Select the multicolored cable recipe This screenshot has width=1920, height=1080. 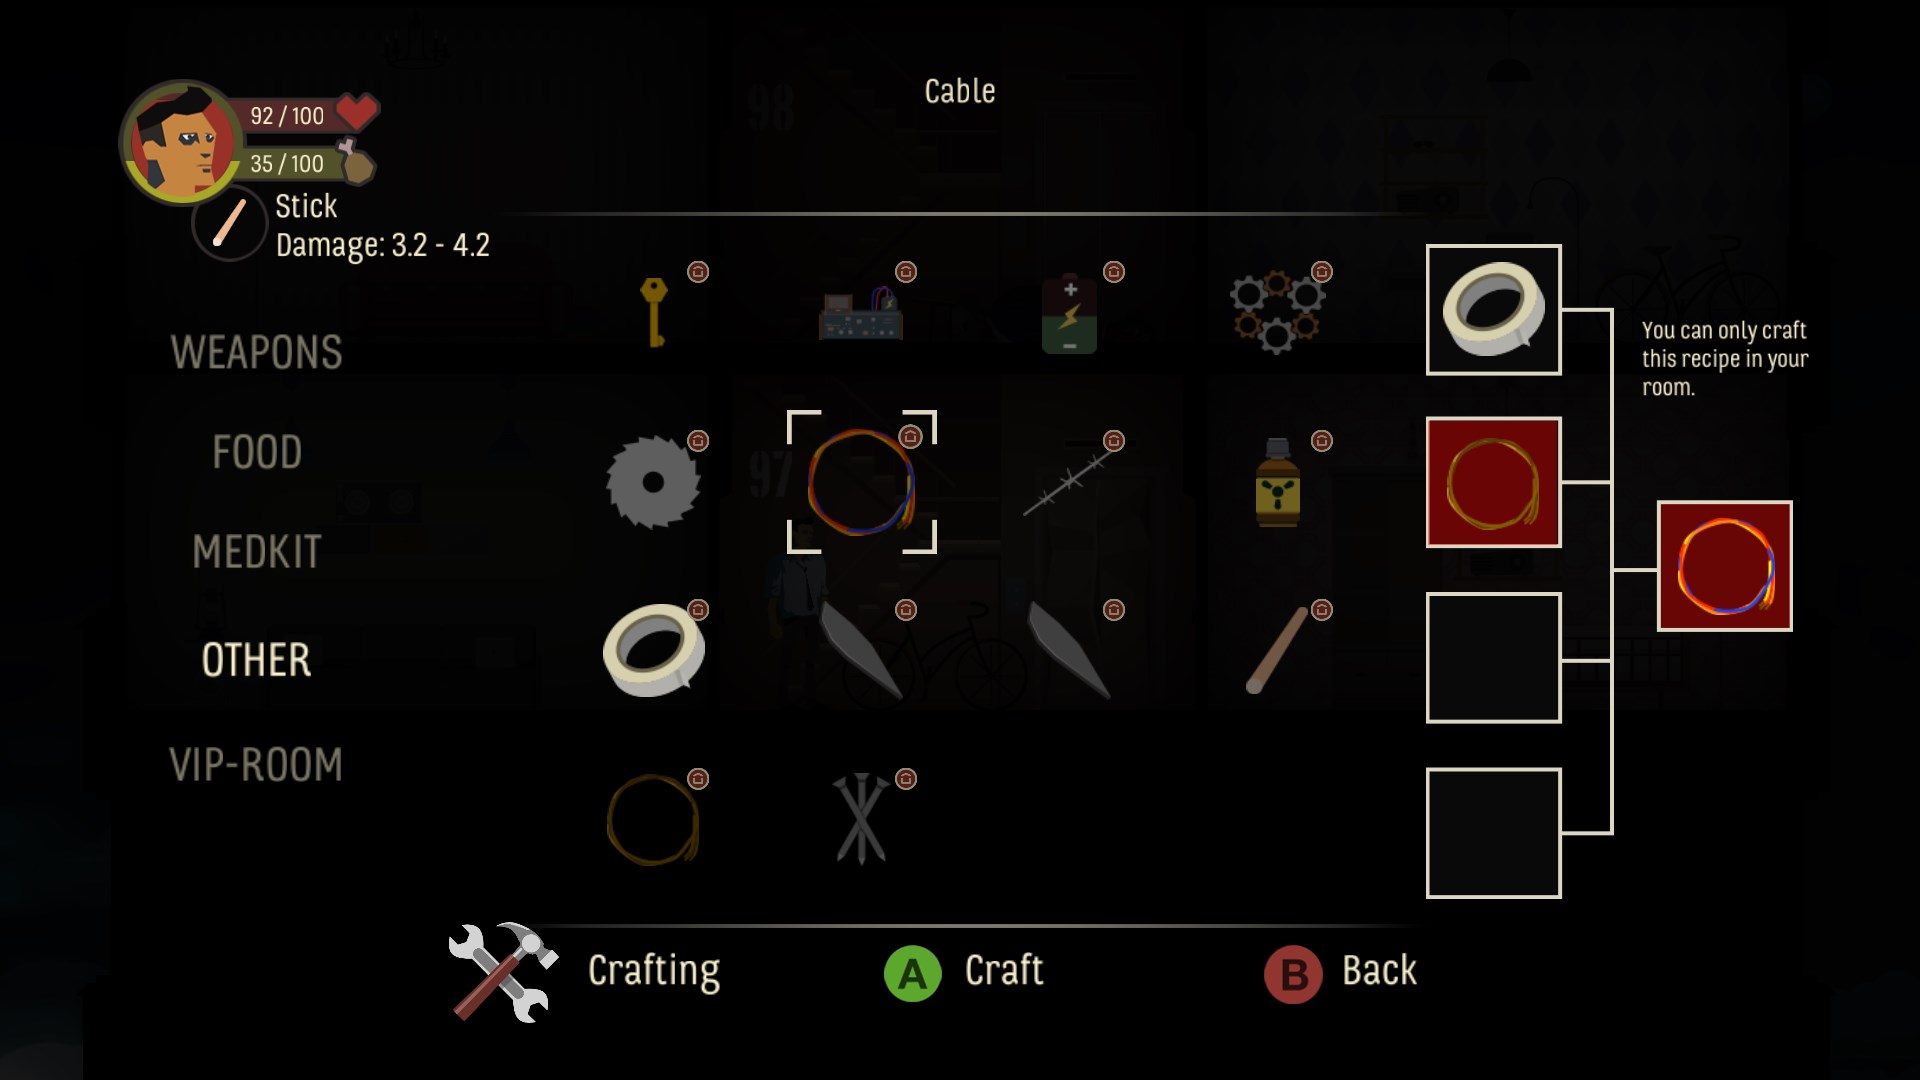(x=861, y=482)
